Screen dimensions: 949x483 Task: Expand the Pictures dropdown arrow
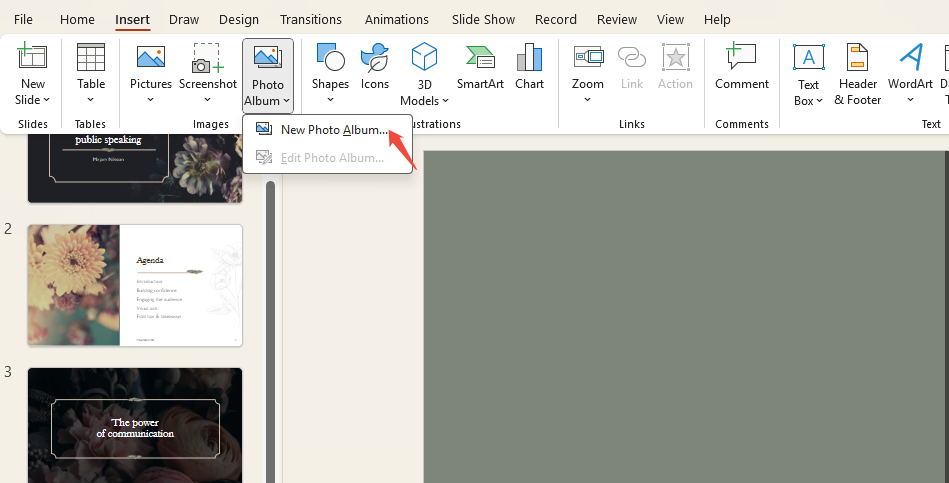point(151,99)
